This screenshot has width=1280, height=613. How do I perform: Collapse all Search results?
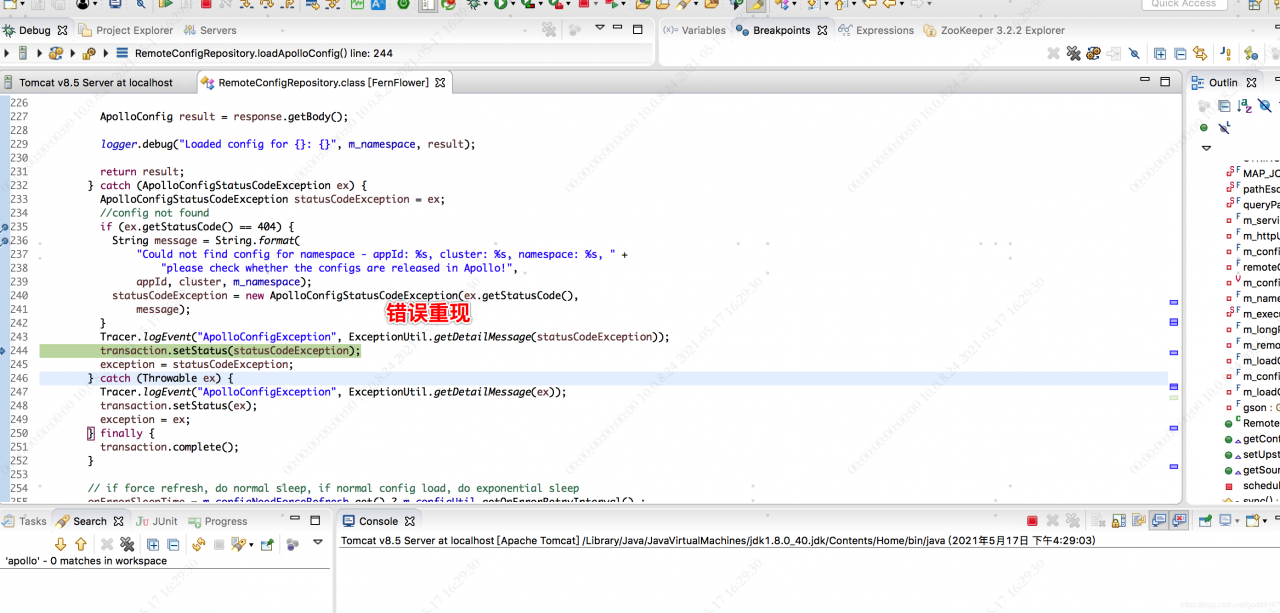173,545
